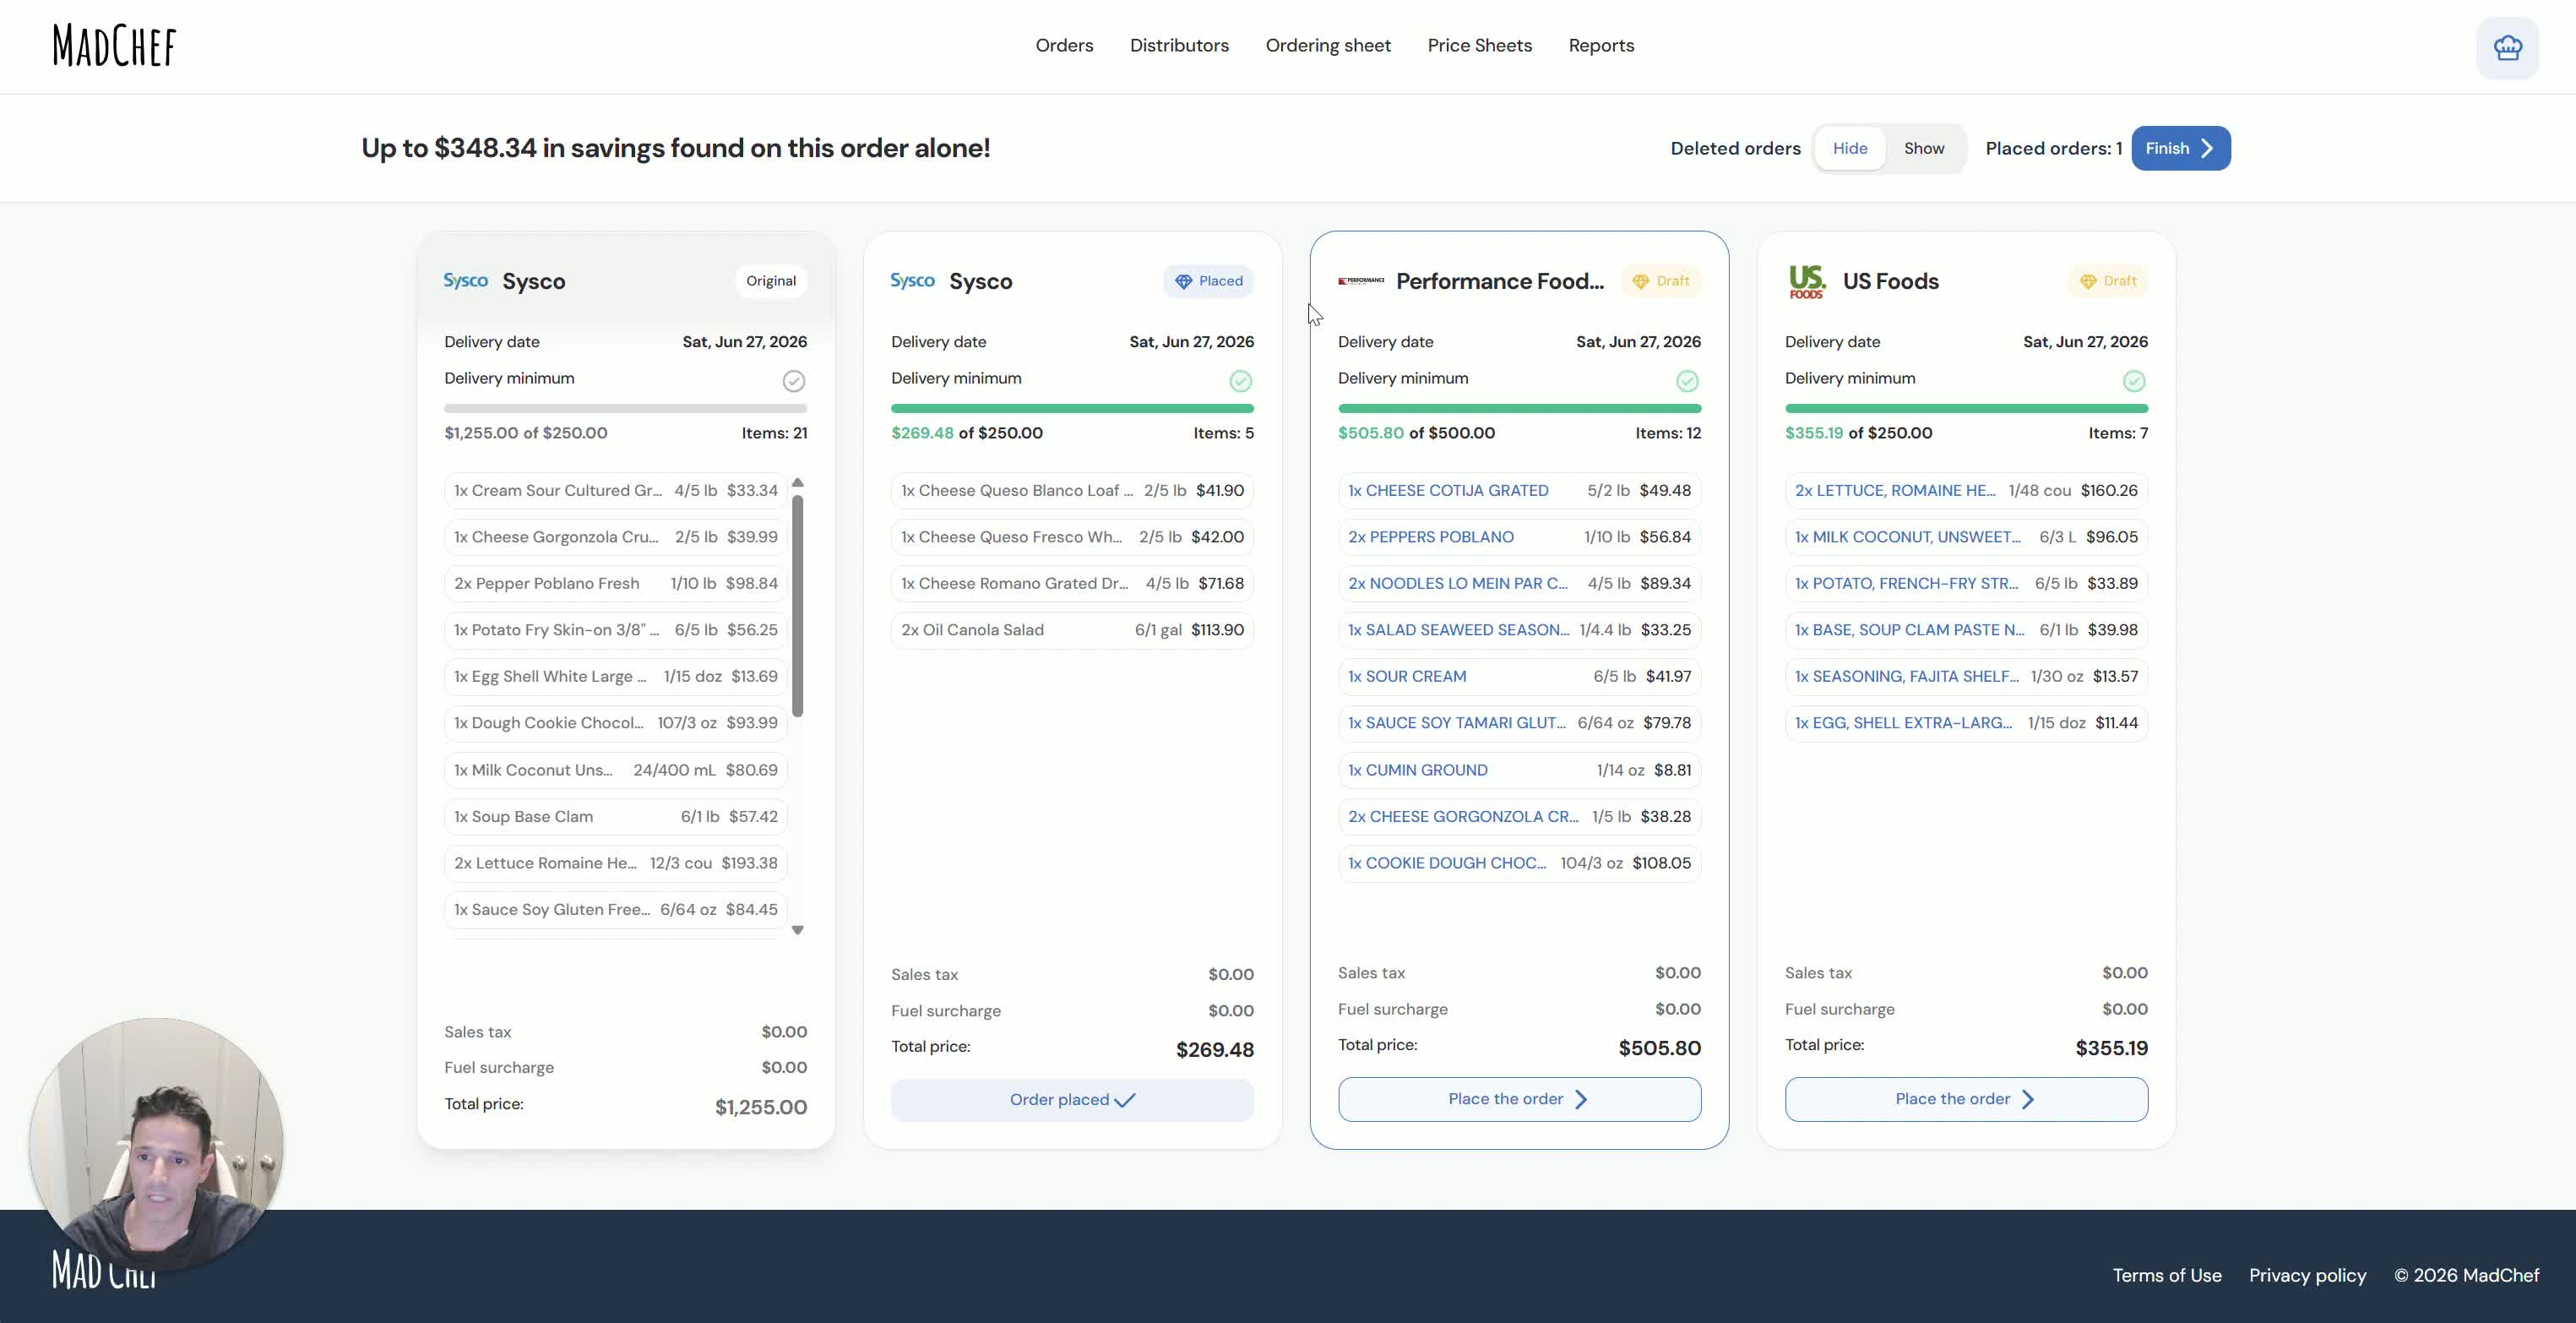Click Sysco Placed delivery minimum progress bar
This screenshot has height=1323, width=2576.
(1072, 408)
